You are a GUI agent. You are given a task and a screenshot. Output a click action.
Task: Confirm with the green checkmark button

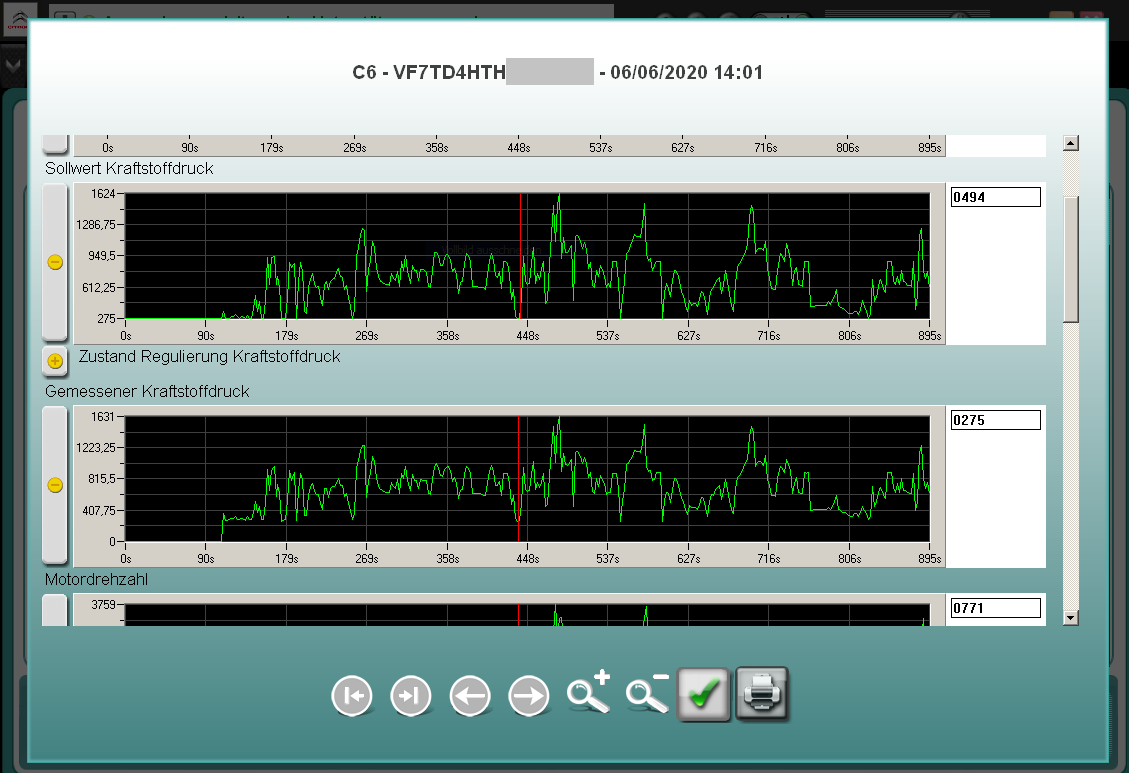pos(703,695)
